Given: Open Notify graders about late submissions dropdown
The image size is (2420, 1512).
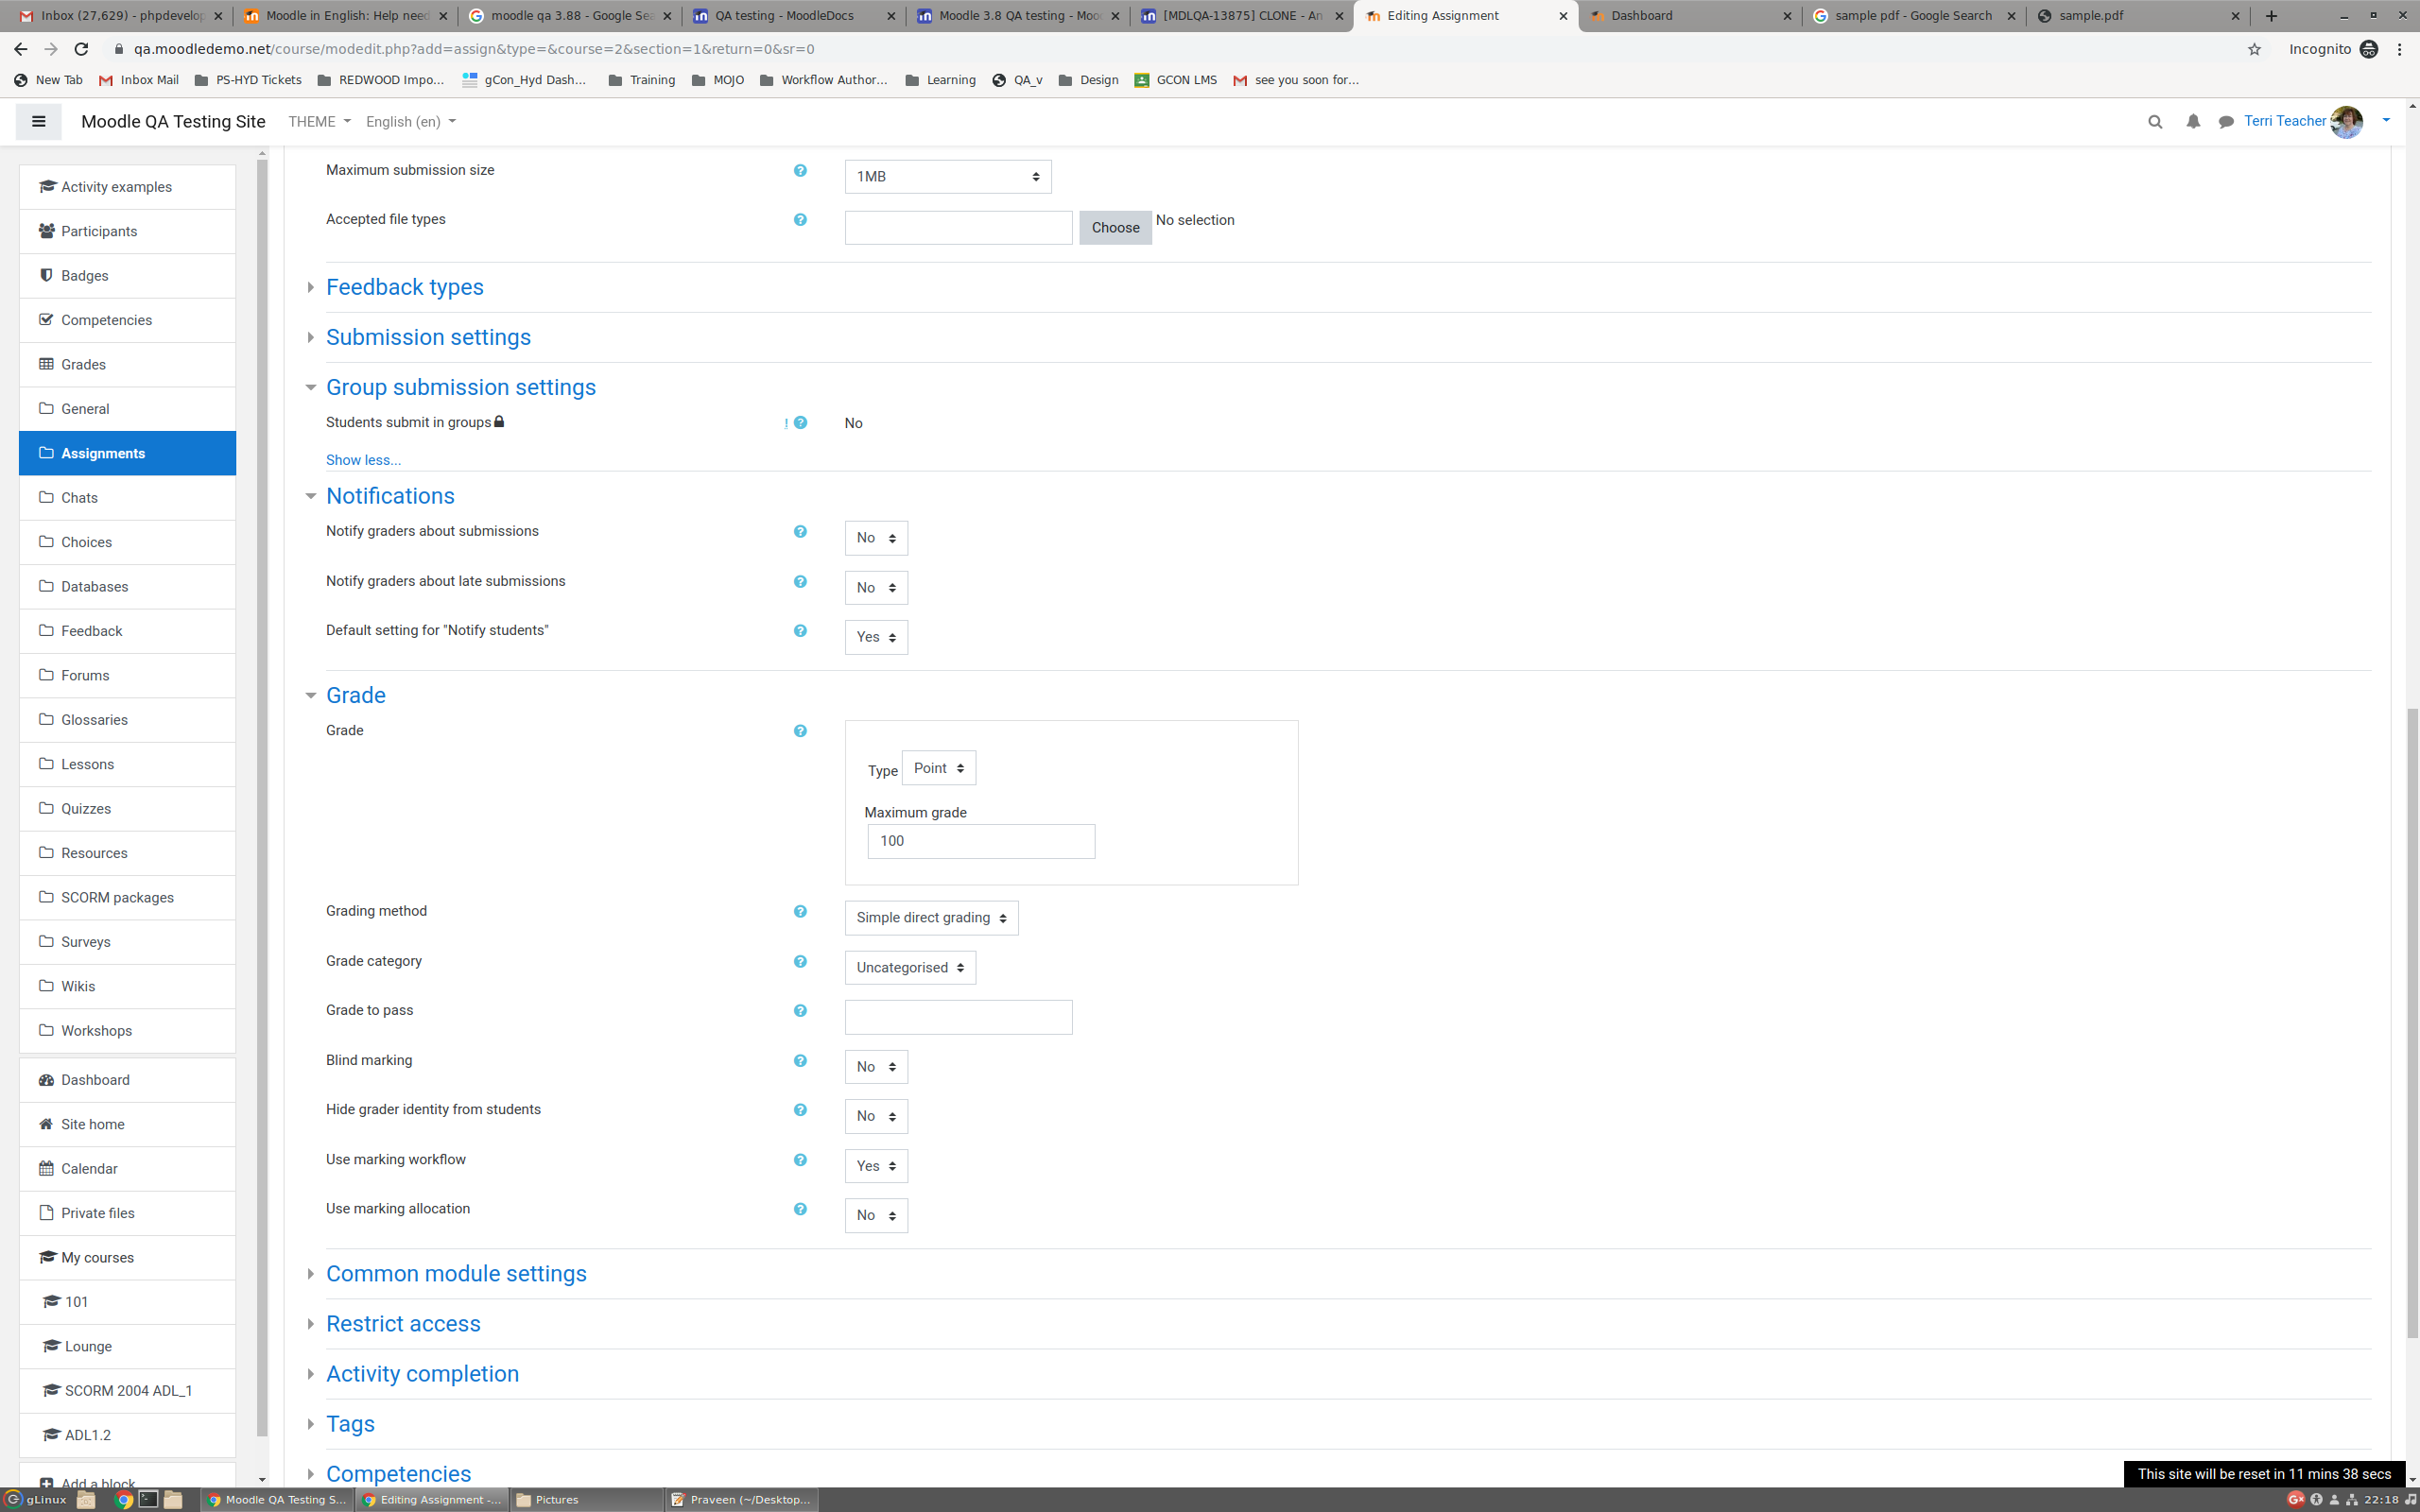Looking at the screenshot, I should [x=876, y=588].
